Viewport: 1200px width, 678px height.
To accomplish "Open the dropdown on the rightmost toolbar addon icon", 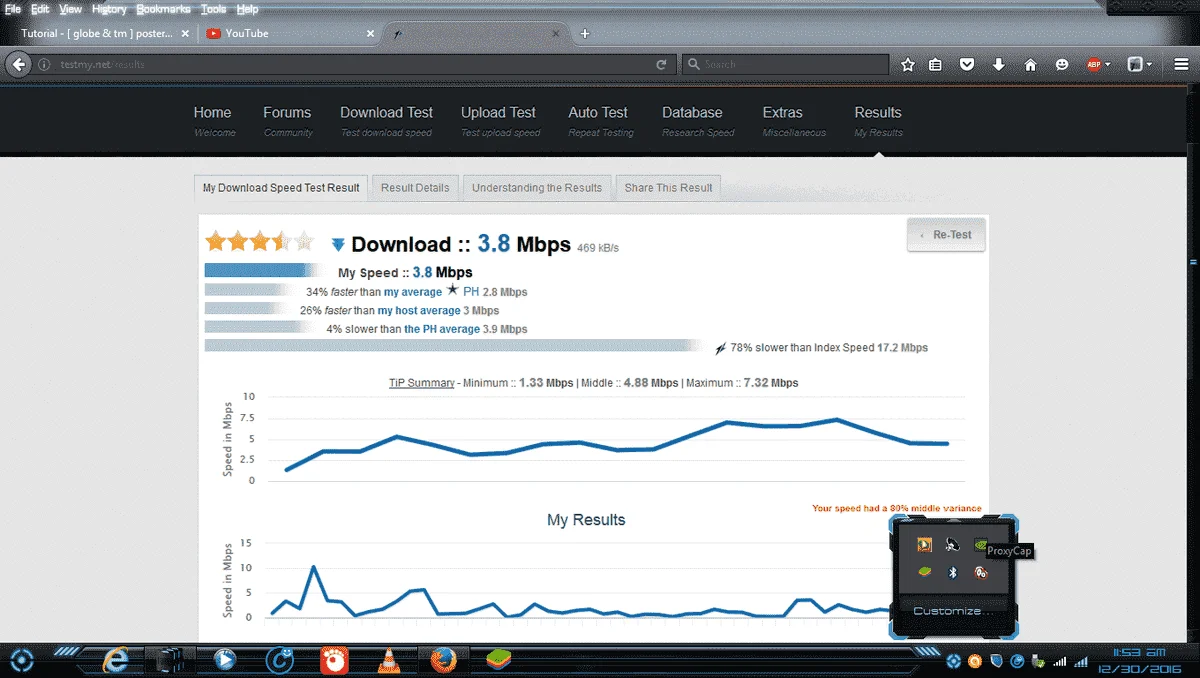I will click(x=1150, y=64).
